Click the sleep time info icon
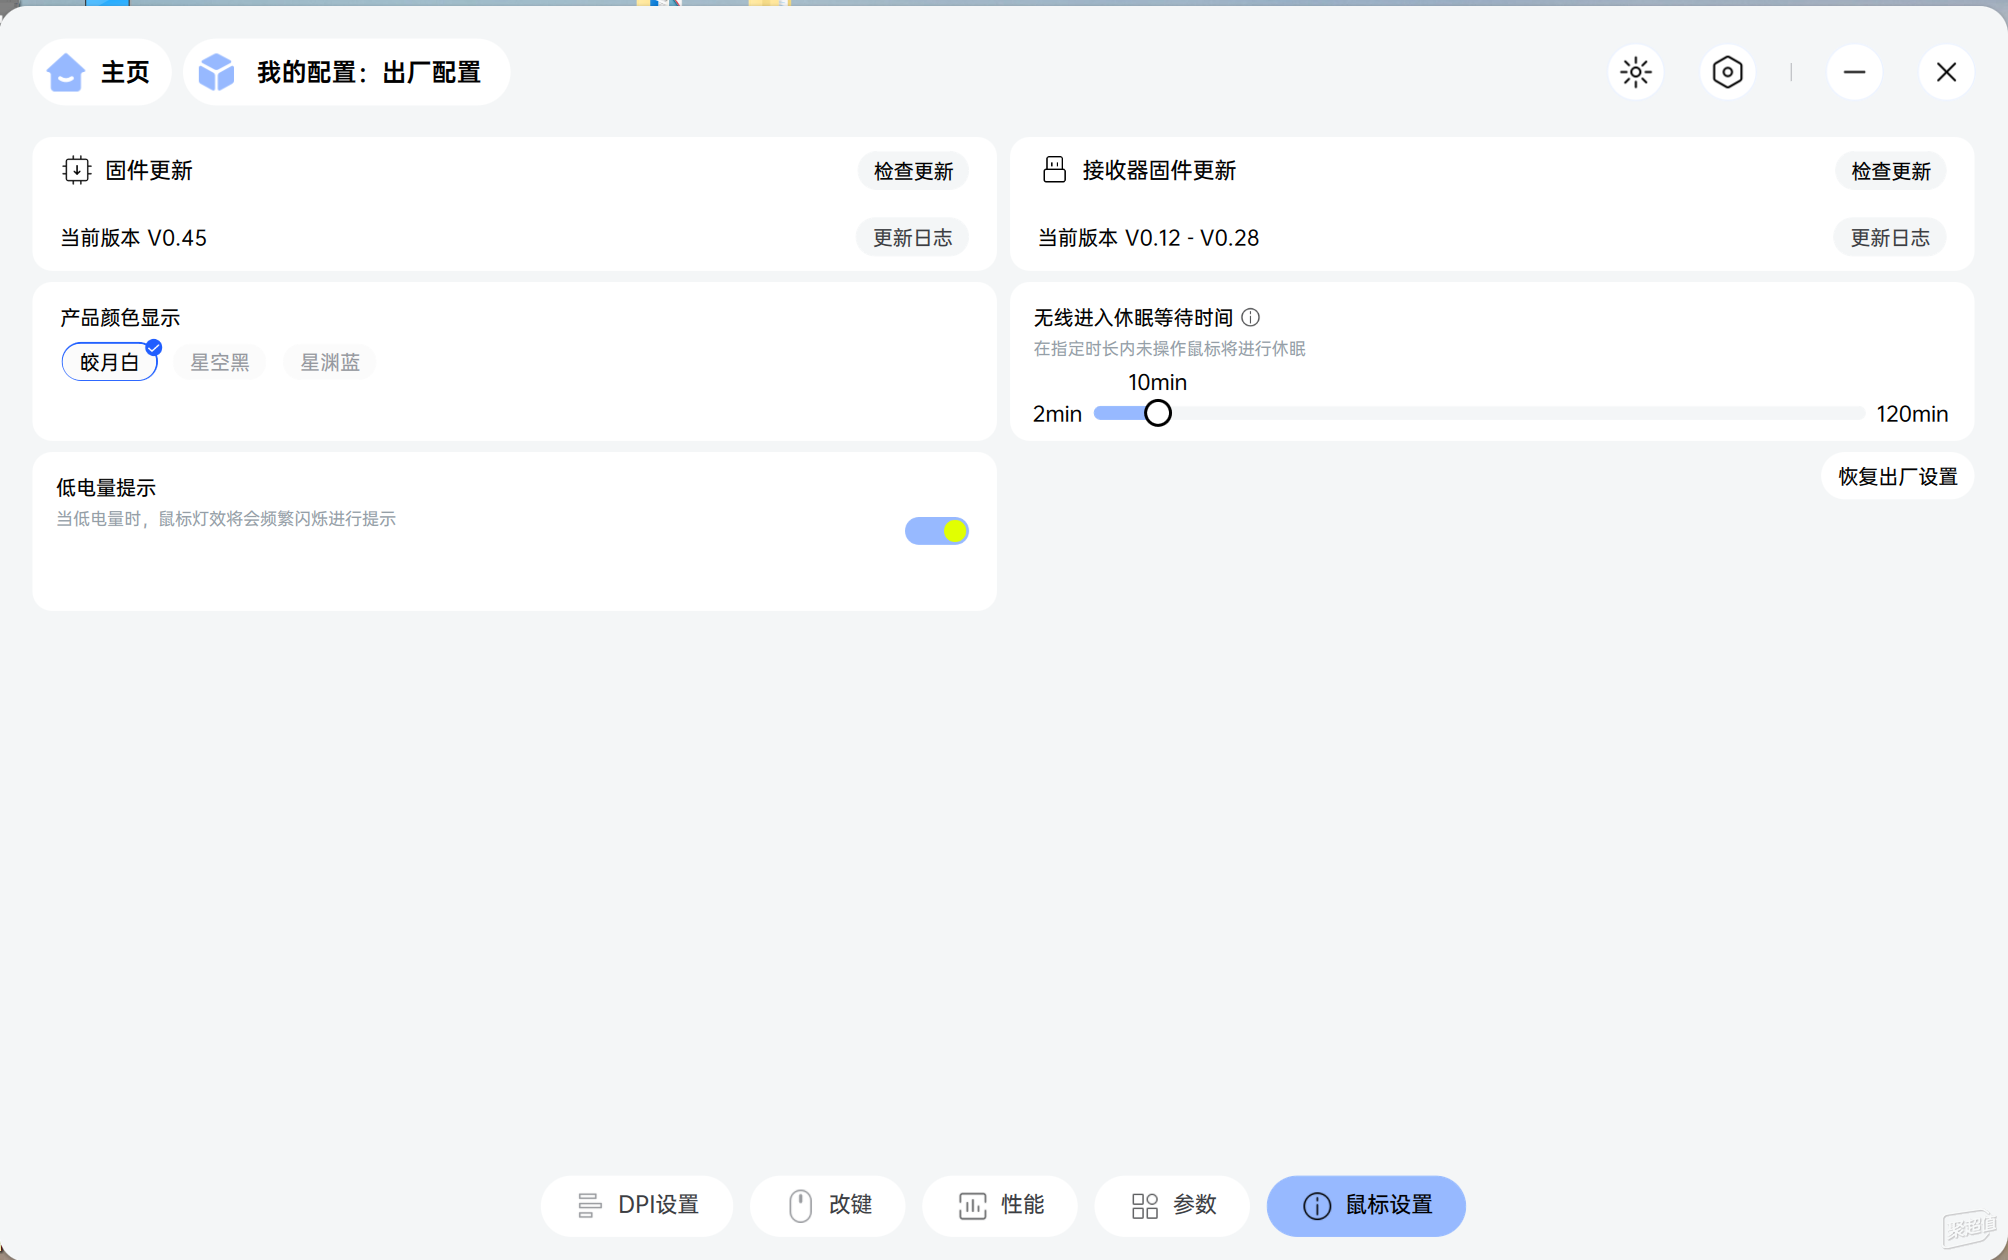 pyautogui.click(x=1250, y=317)
